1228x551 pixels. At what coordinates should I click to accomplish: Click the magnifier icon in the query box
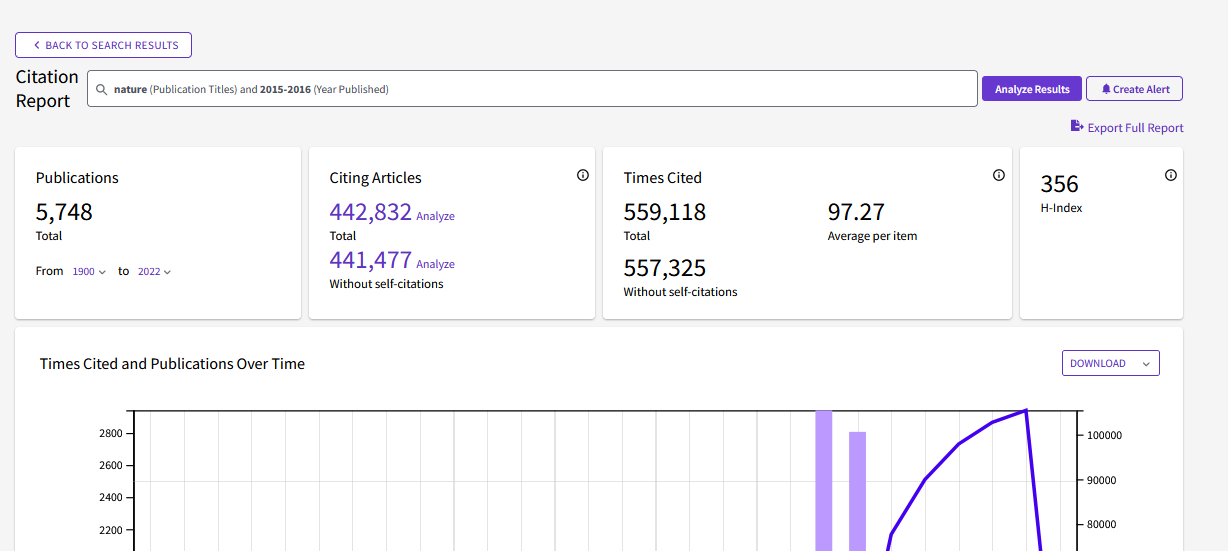[x=101, y=89]
